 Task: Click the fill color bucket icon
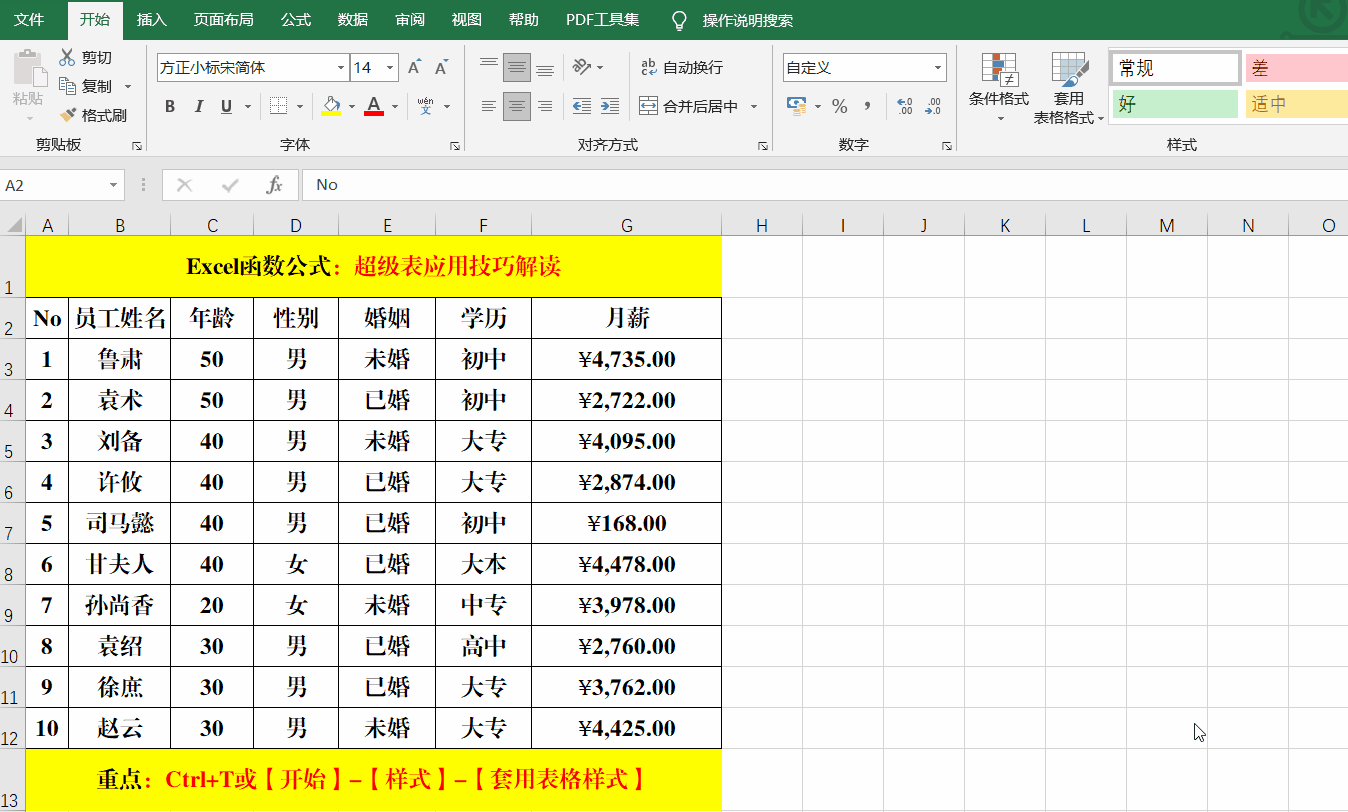pyautogui.click(x=334, y=105)
